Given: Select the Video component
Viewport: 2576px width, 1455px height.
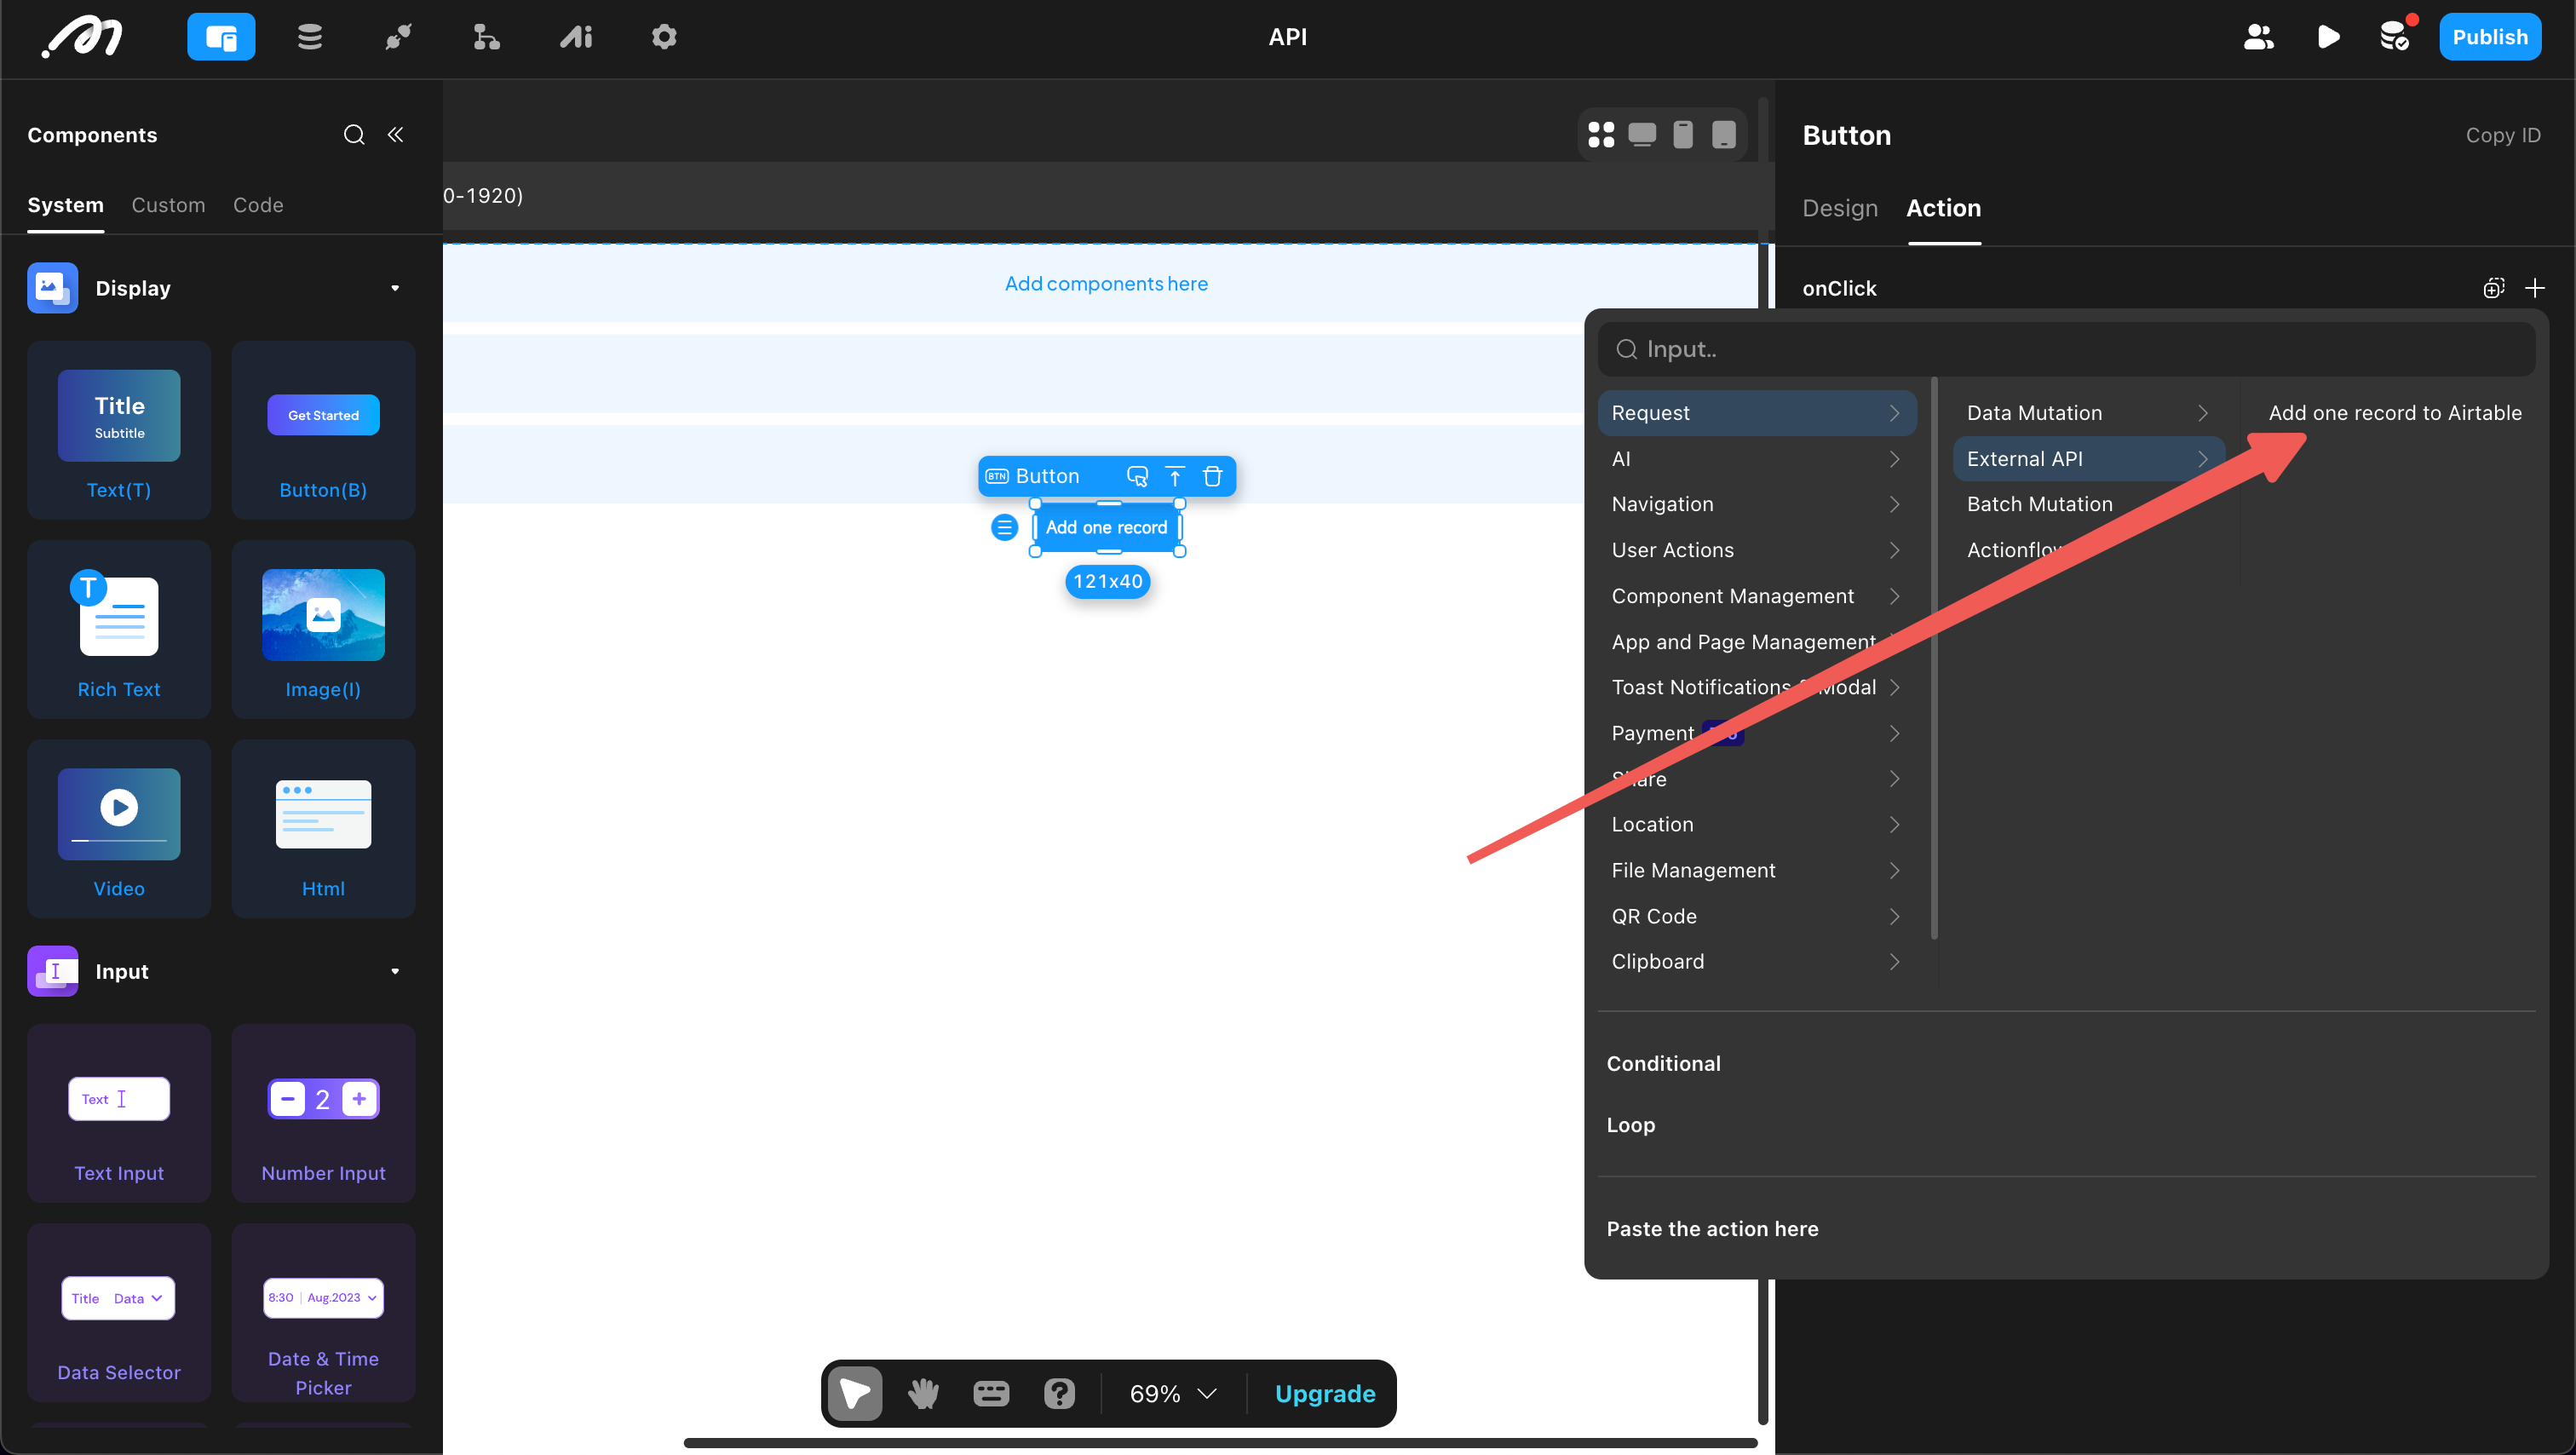Looking at the screenshot, I should (x=119, y=829).
